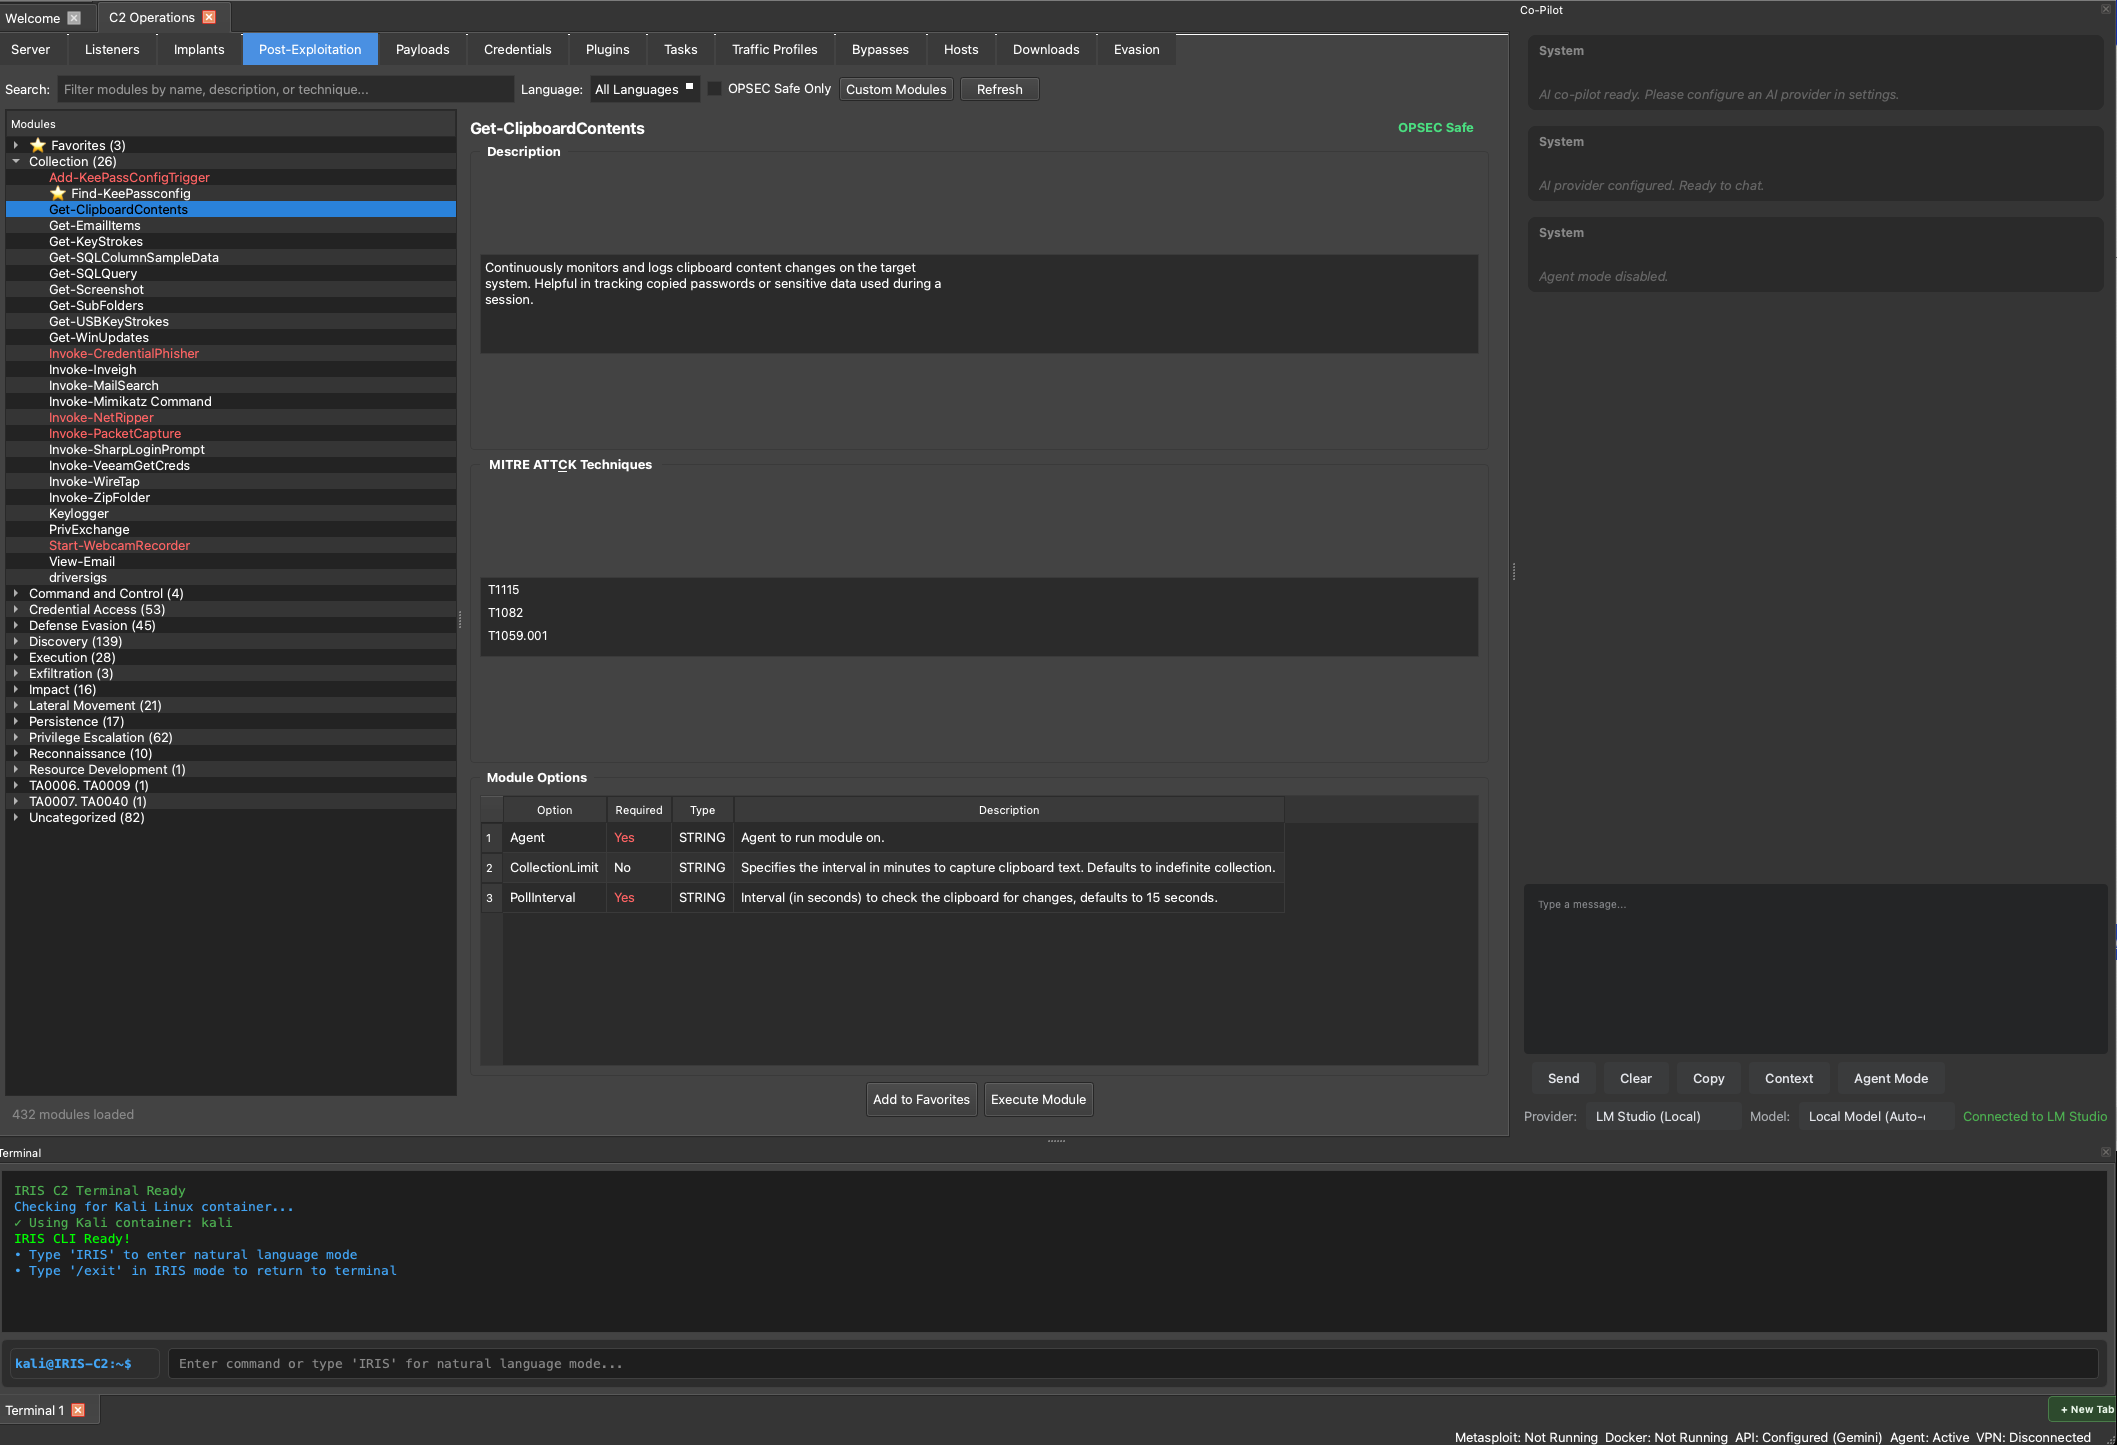Expand Credential Access (53) category
Image resolution: width=2117 pixels, height=1445 pixels.
click(x=16, y=609)
